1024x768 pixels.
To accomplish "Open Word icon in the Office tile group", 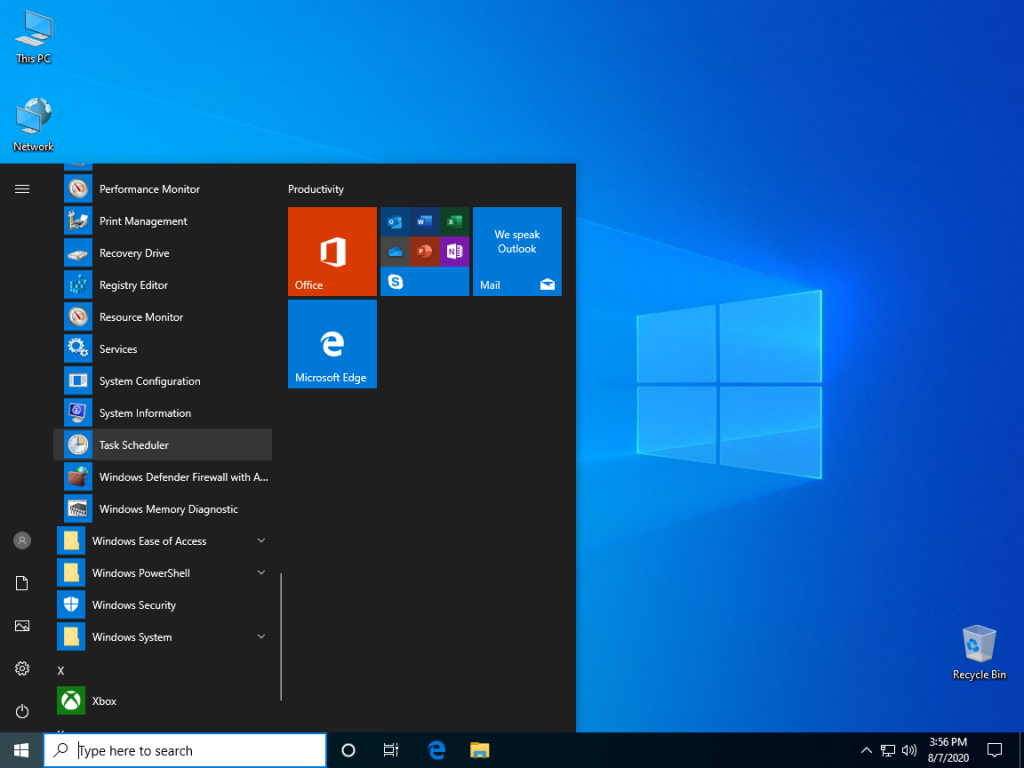I will (x=424, y=222).
